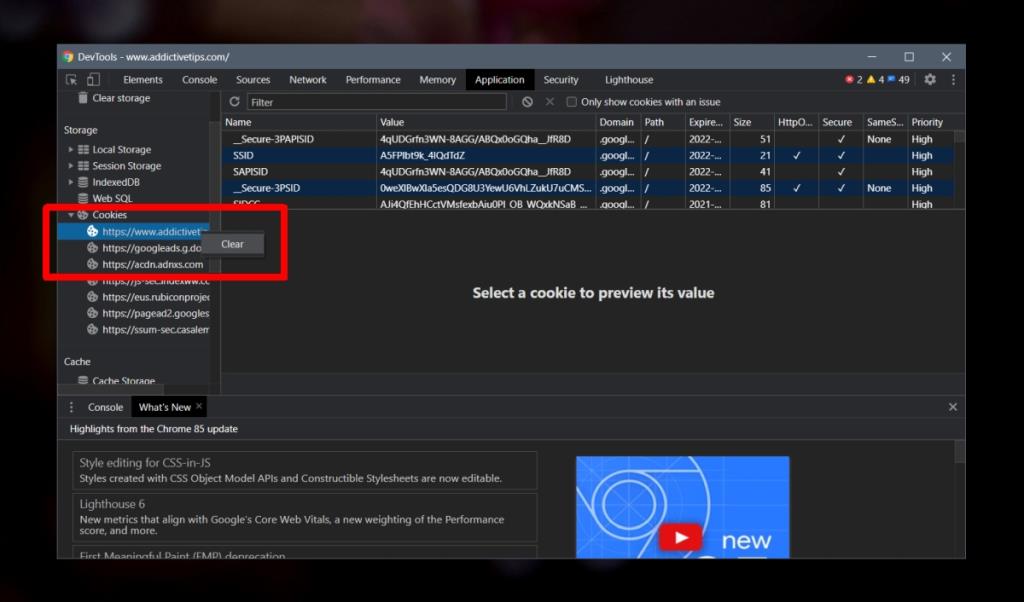Click the Secure checkmark for SAPISID cookie

(x=841, y=171)
